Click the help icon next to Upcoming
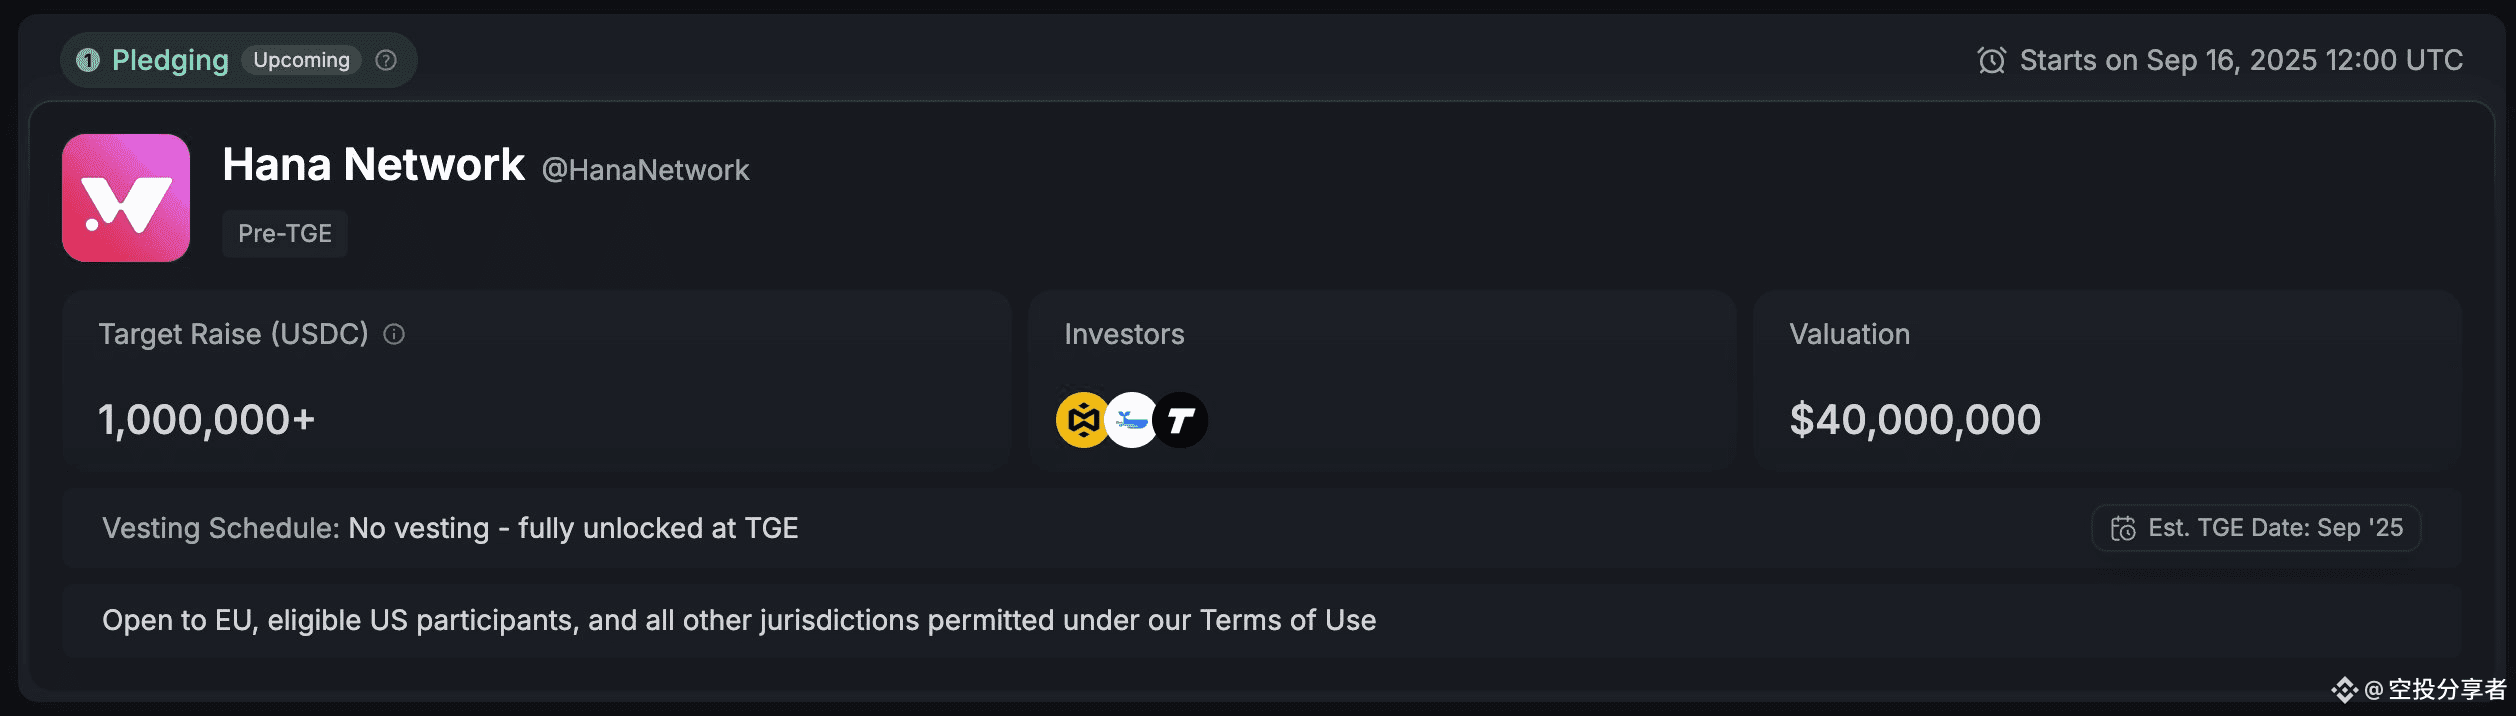This screenshot has width=2516, height=716. 386,60
